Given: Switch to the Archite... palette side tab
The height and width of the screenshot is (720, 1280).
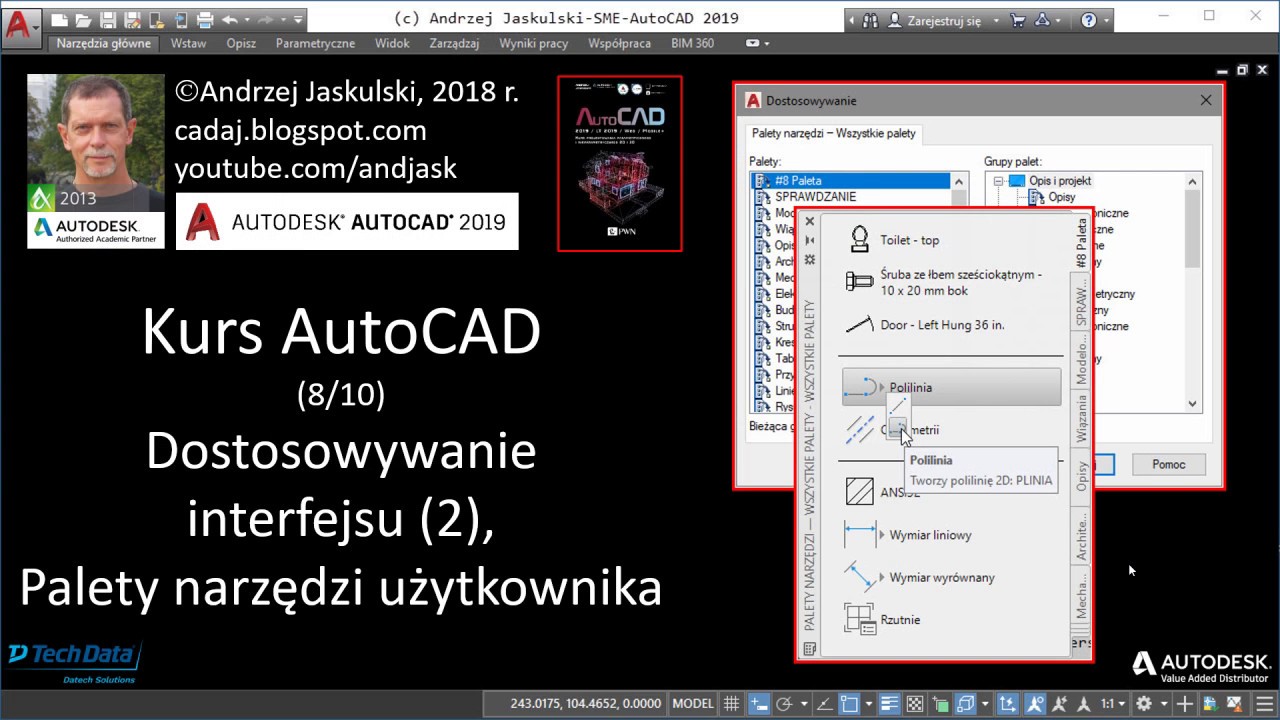Looking at the screenshot, I should [1081, 535].
